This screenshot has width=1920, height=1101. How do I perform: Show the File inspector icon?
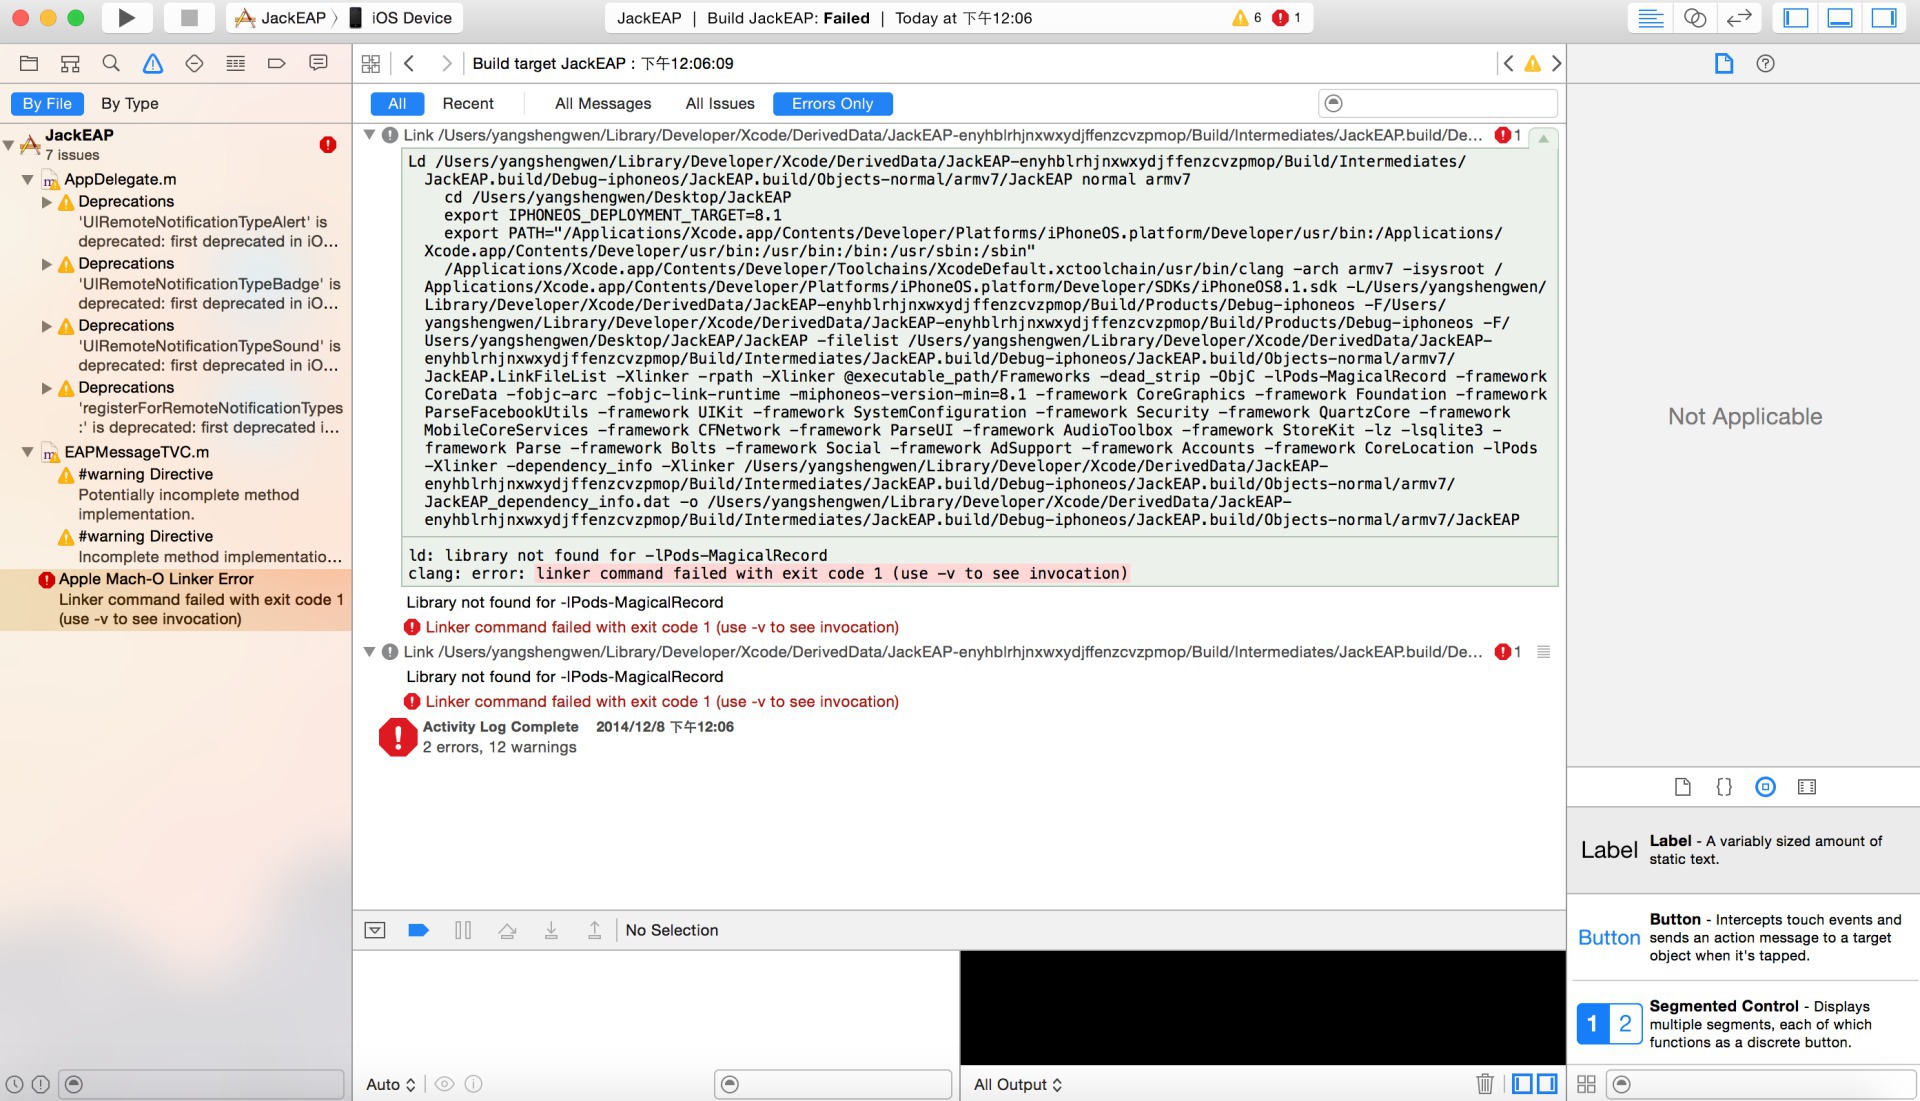pyautogui.click(x=1724, y=63)
